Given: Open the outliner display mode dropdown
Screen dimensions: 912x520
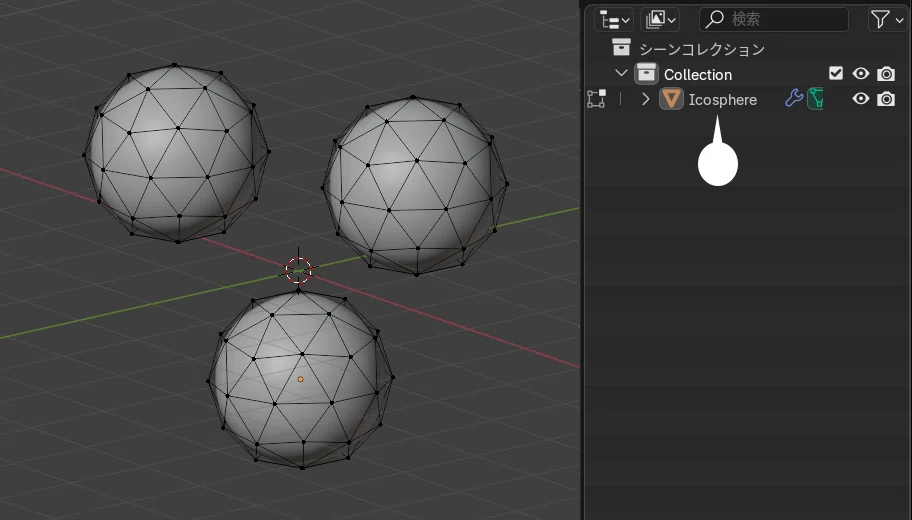Looking at the screenshot, I should pos(660,20).
